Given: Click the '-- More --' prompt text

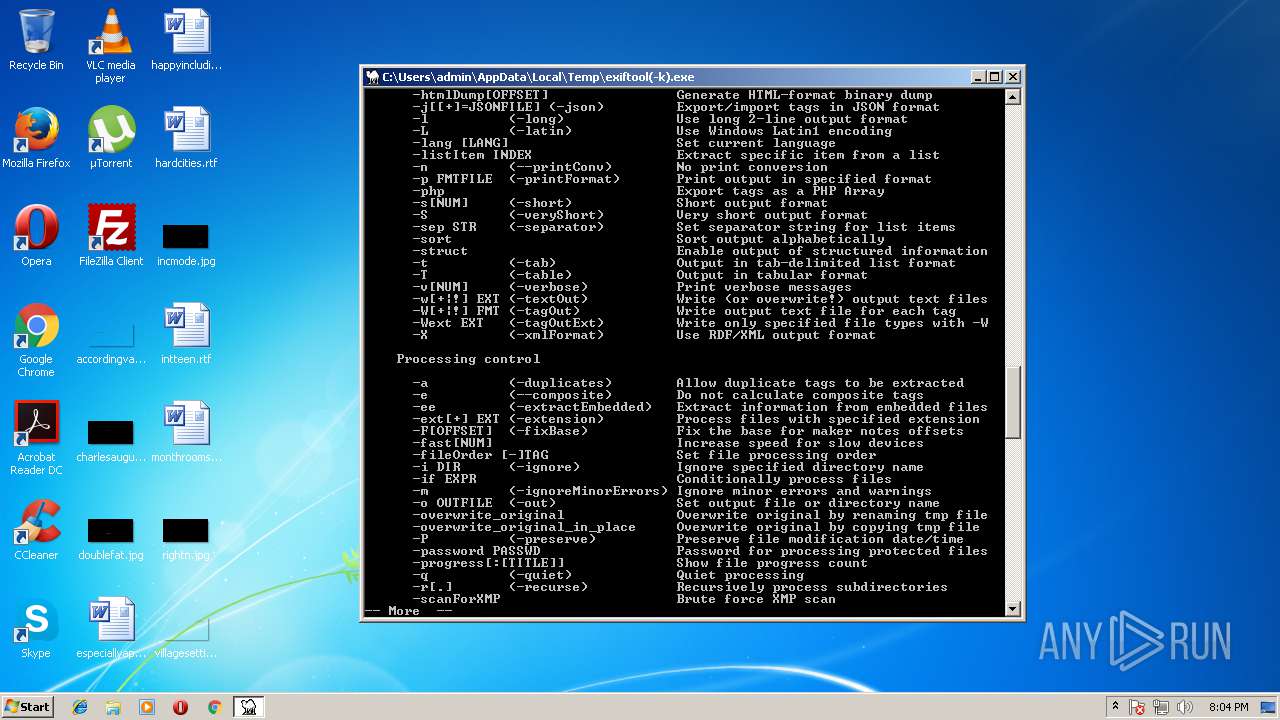Looking at the screenshot, I should (x=409, y=611).
